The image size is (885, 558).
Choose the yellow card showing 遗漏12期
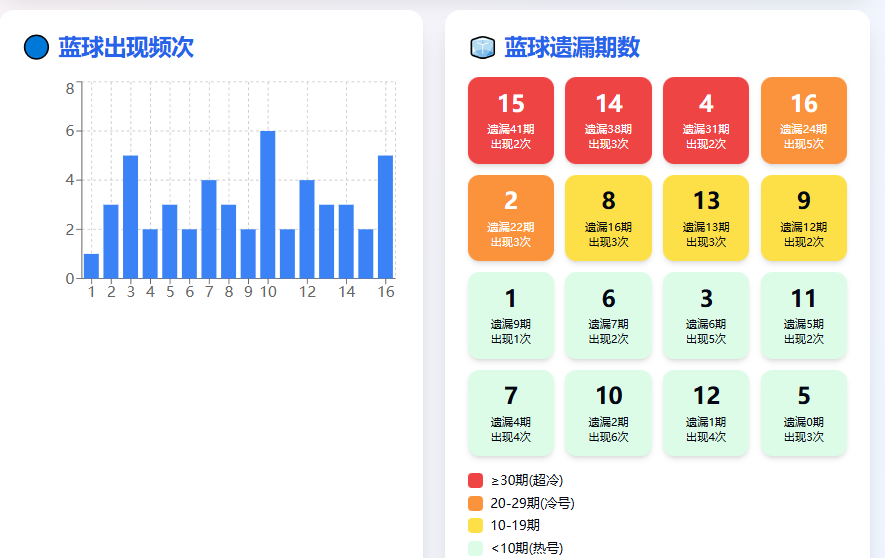pyautogui.click(x=803, y=218)
